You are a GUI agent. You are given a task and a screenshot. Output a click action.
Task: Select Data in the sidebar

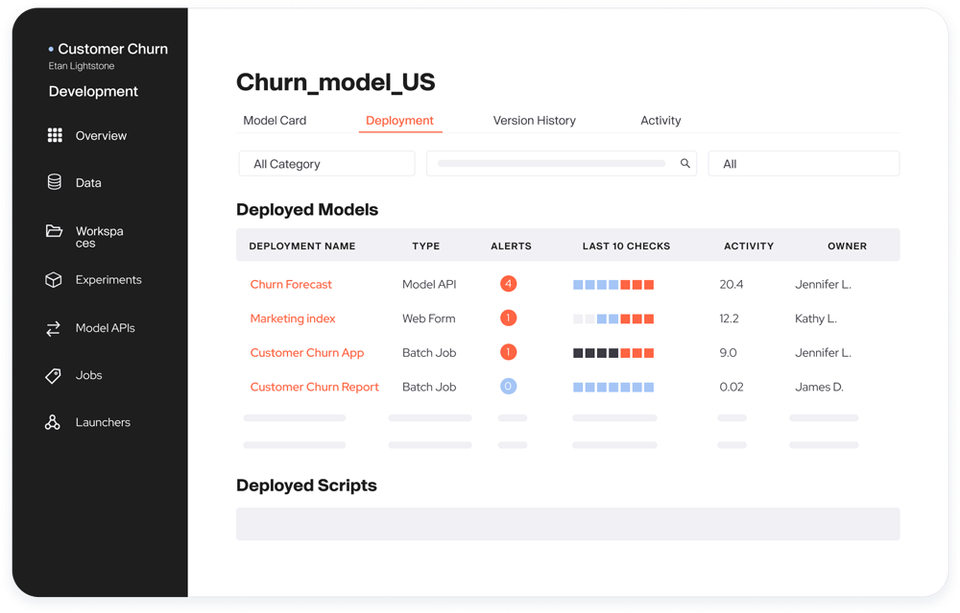point(88,183)
